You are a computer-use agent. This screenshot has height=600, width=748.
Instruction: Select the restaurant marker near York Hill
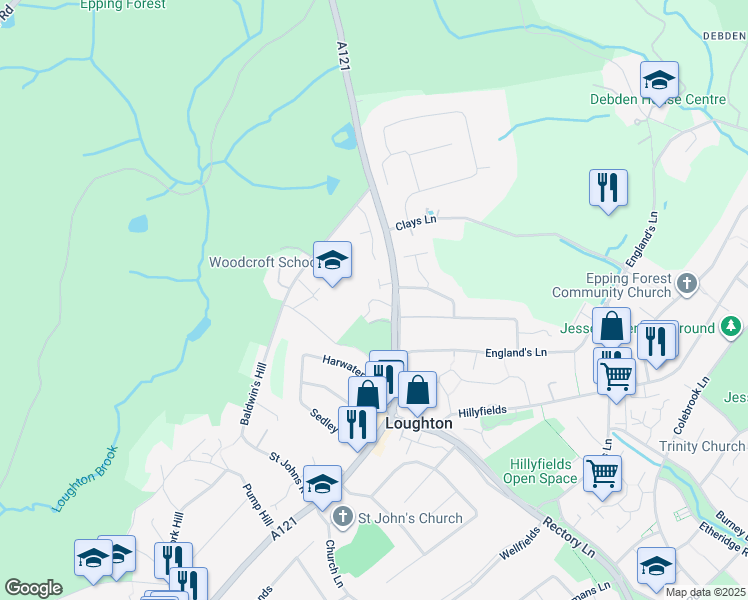[173, 559]
